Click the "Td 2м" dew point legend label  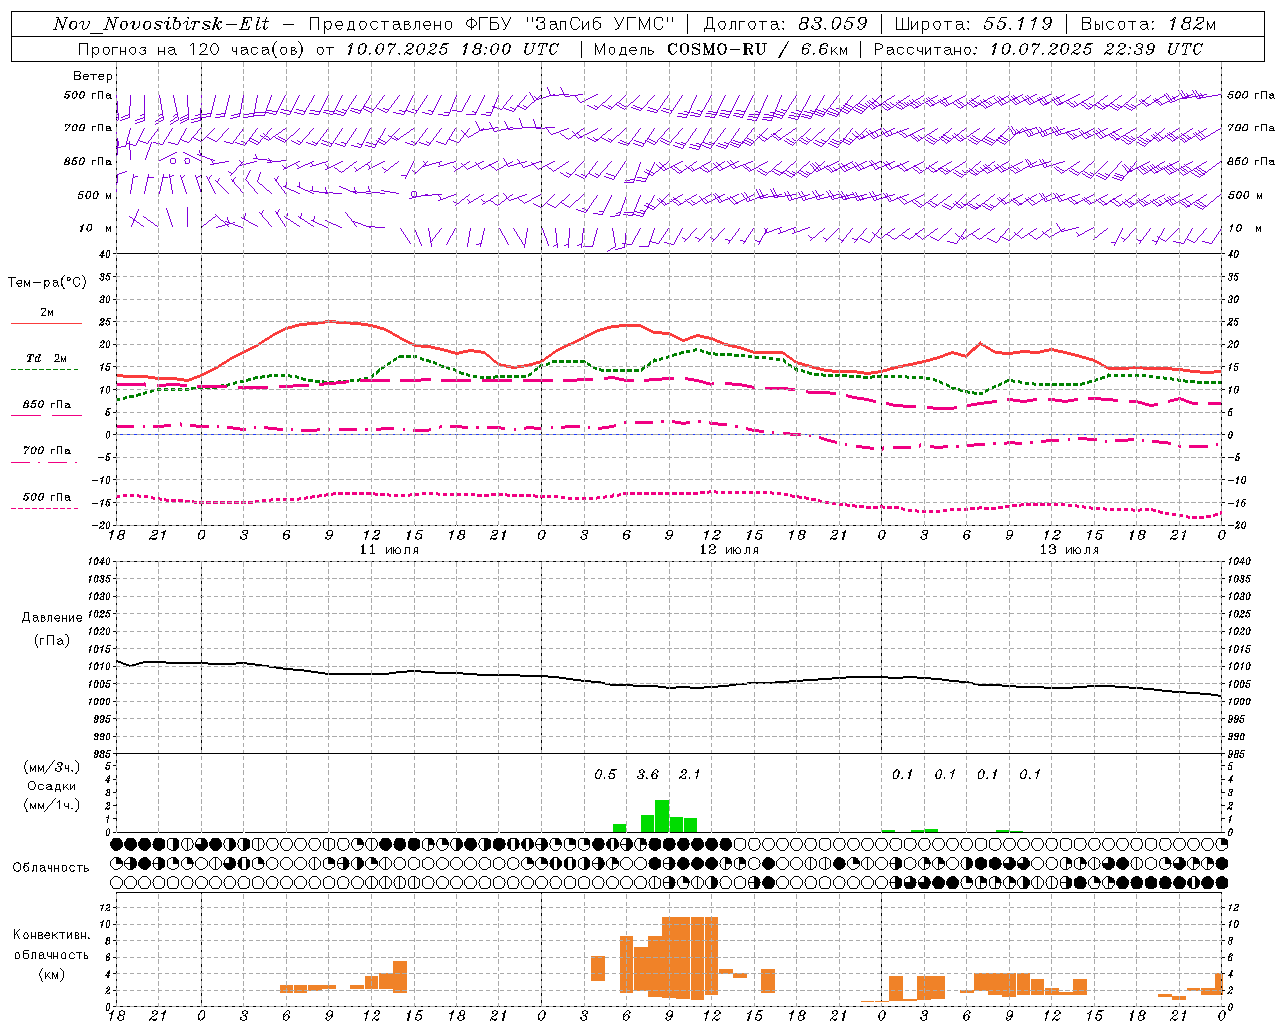[46, 358]
